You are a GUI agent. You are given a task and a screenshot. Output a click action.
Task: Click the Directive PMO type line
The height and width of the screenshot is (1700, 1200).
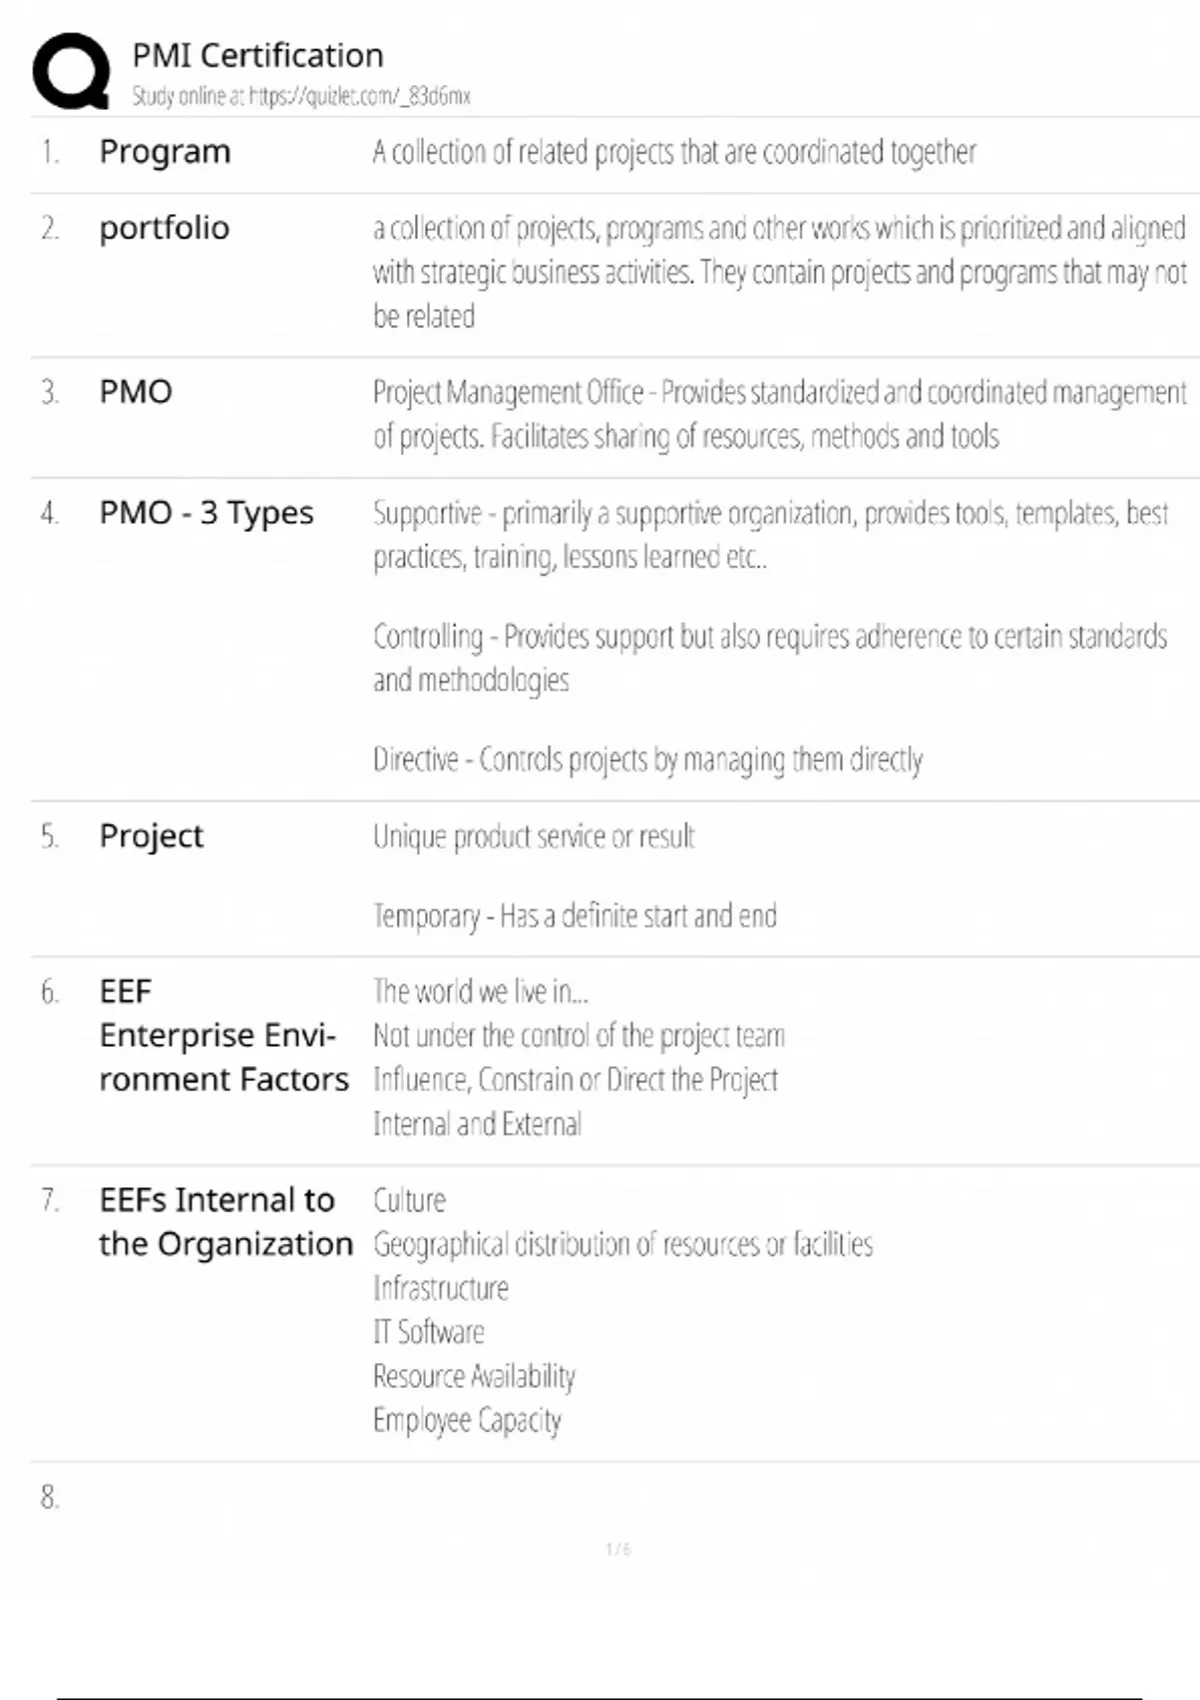point(647,760)
